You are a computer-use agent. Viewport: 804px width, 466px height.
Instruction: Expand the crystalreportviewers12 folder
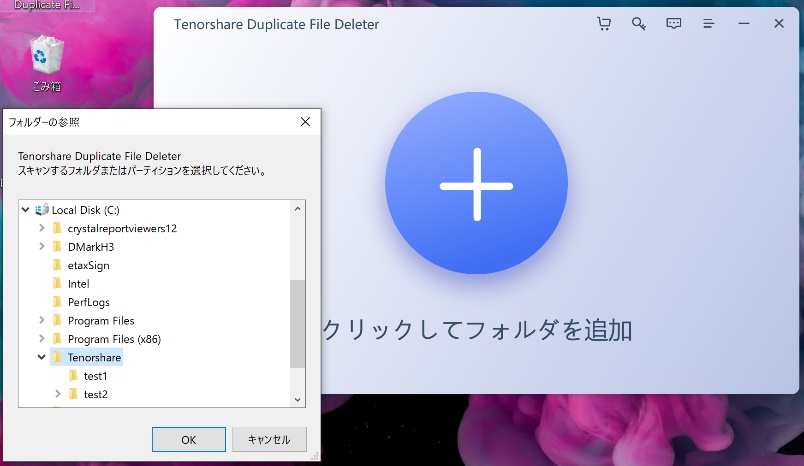42,228
